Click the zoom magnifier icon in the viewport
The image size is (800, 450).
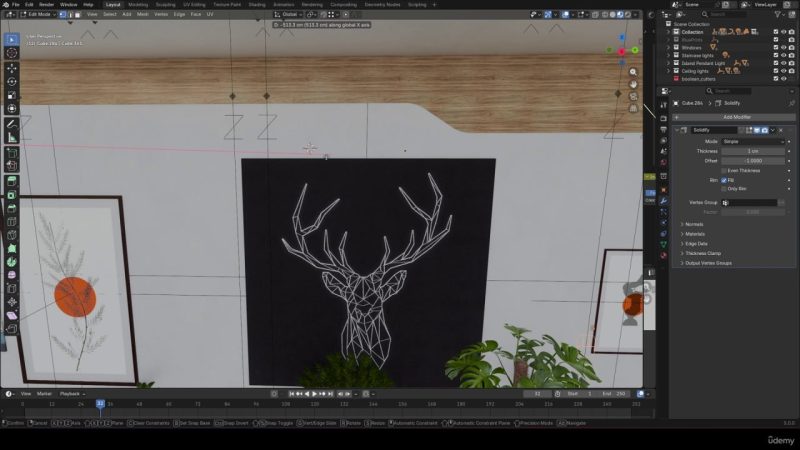click(632, 73)
